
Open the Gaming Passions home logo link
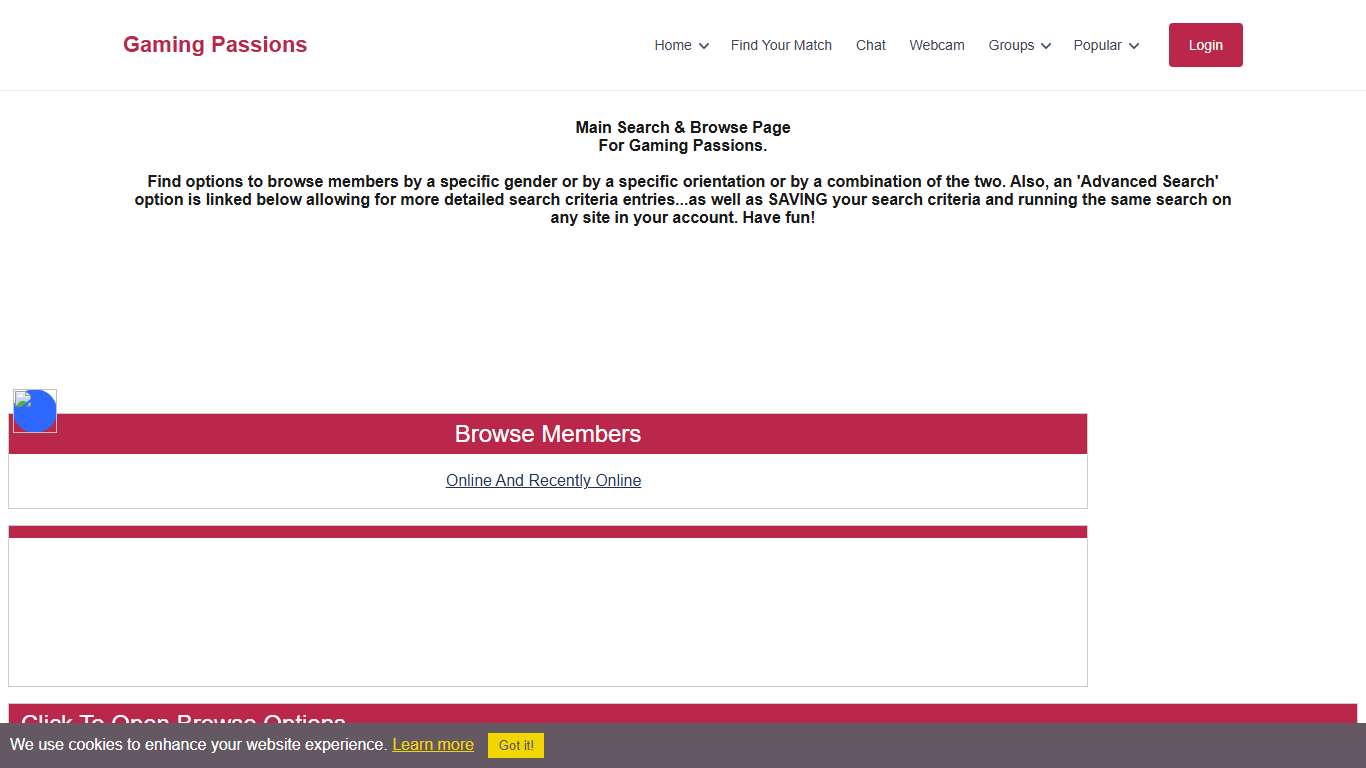[215, 45]
